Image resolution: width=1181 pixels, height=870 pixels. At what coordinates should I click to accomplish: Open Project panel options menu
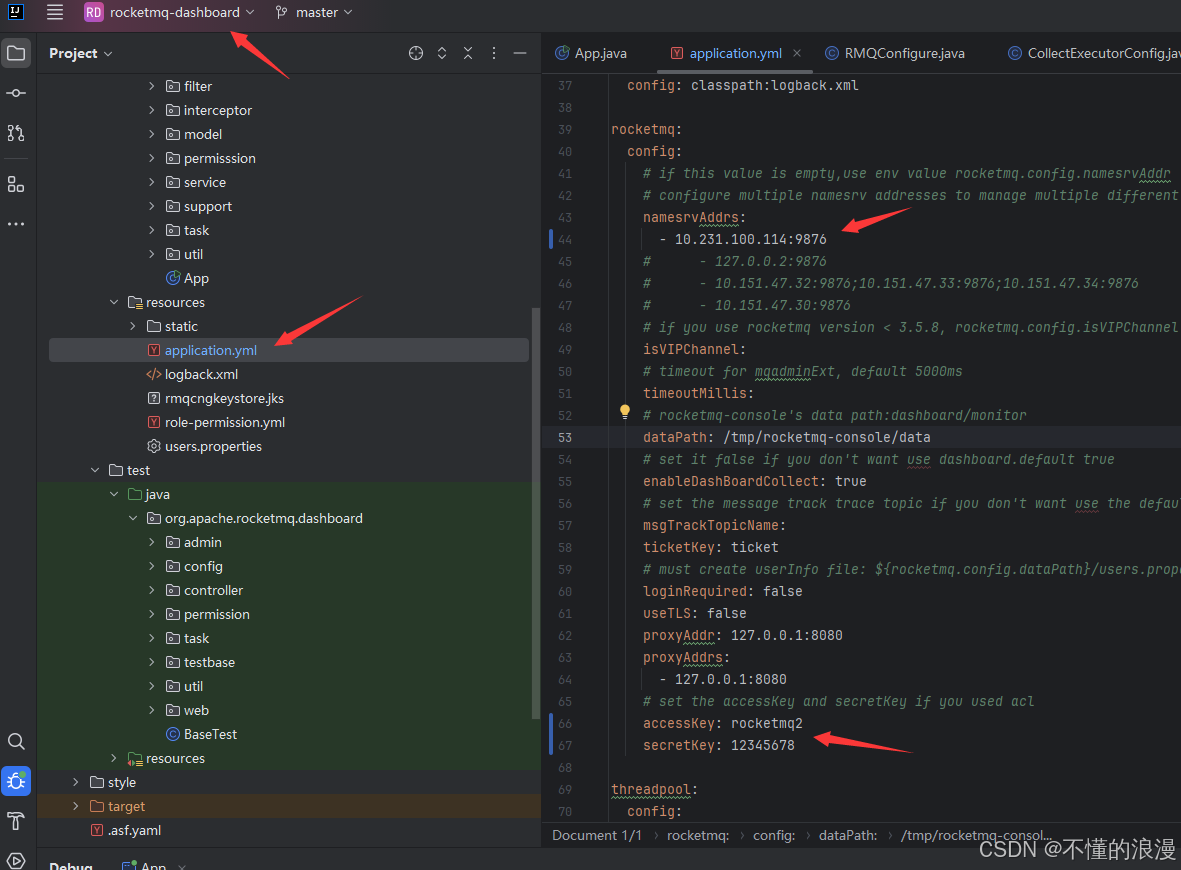click(494, 53)
